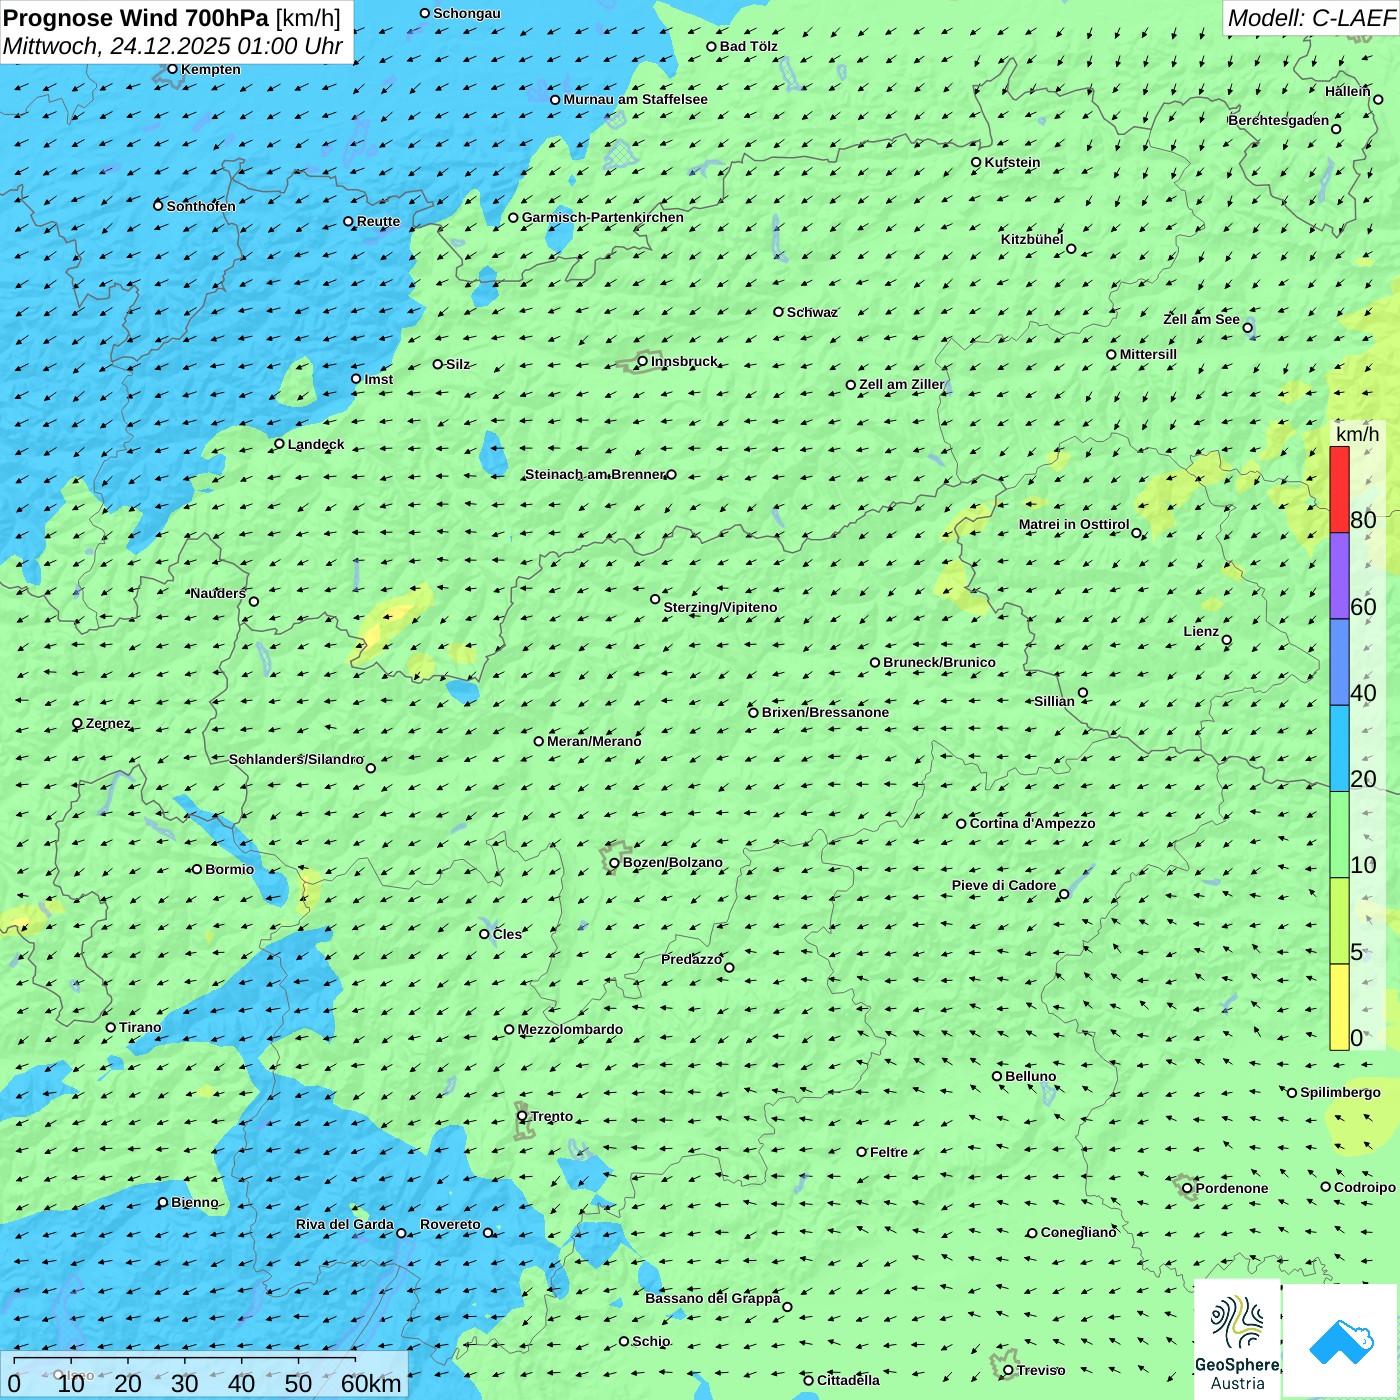Click the Cortina d'Ampezzo marker
This screenshot has width=1400, height=1400.
(962, 824)
